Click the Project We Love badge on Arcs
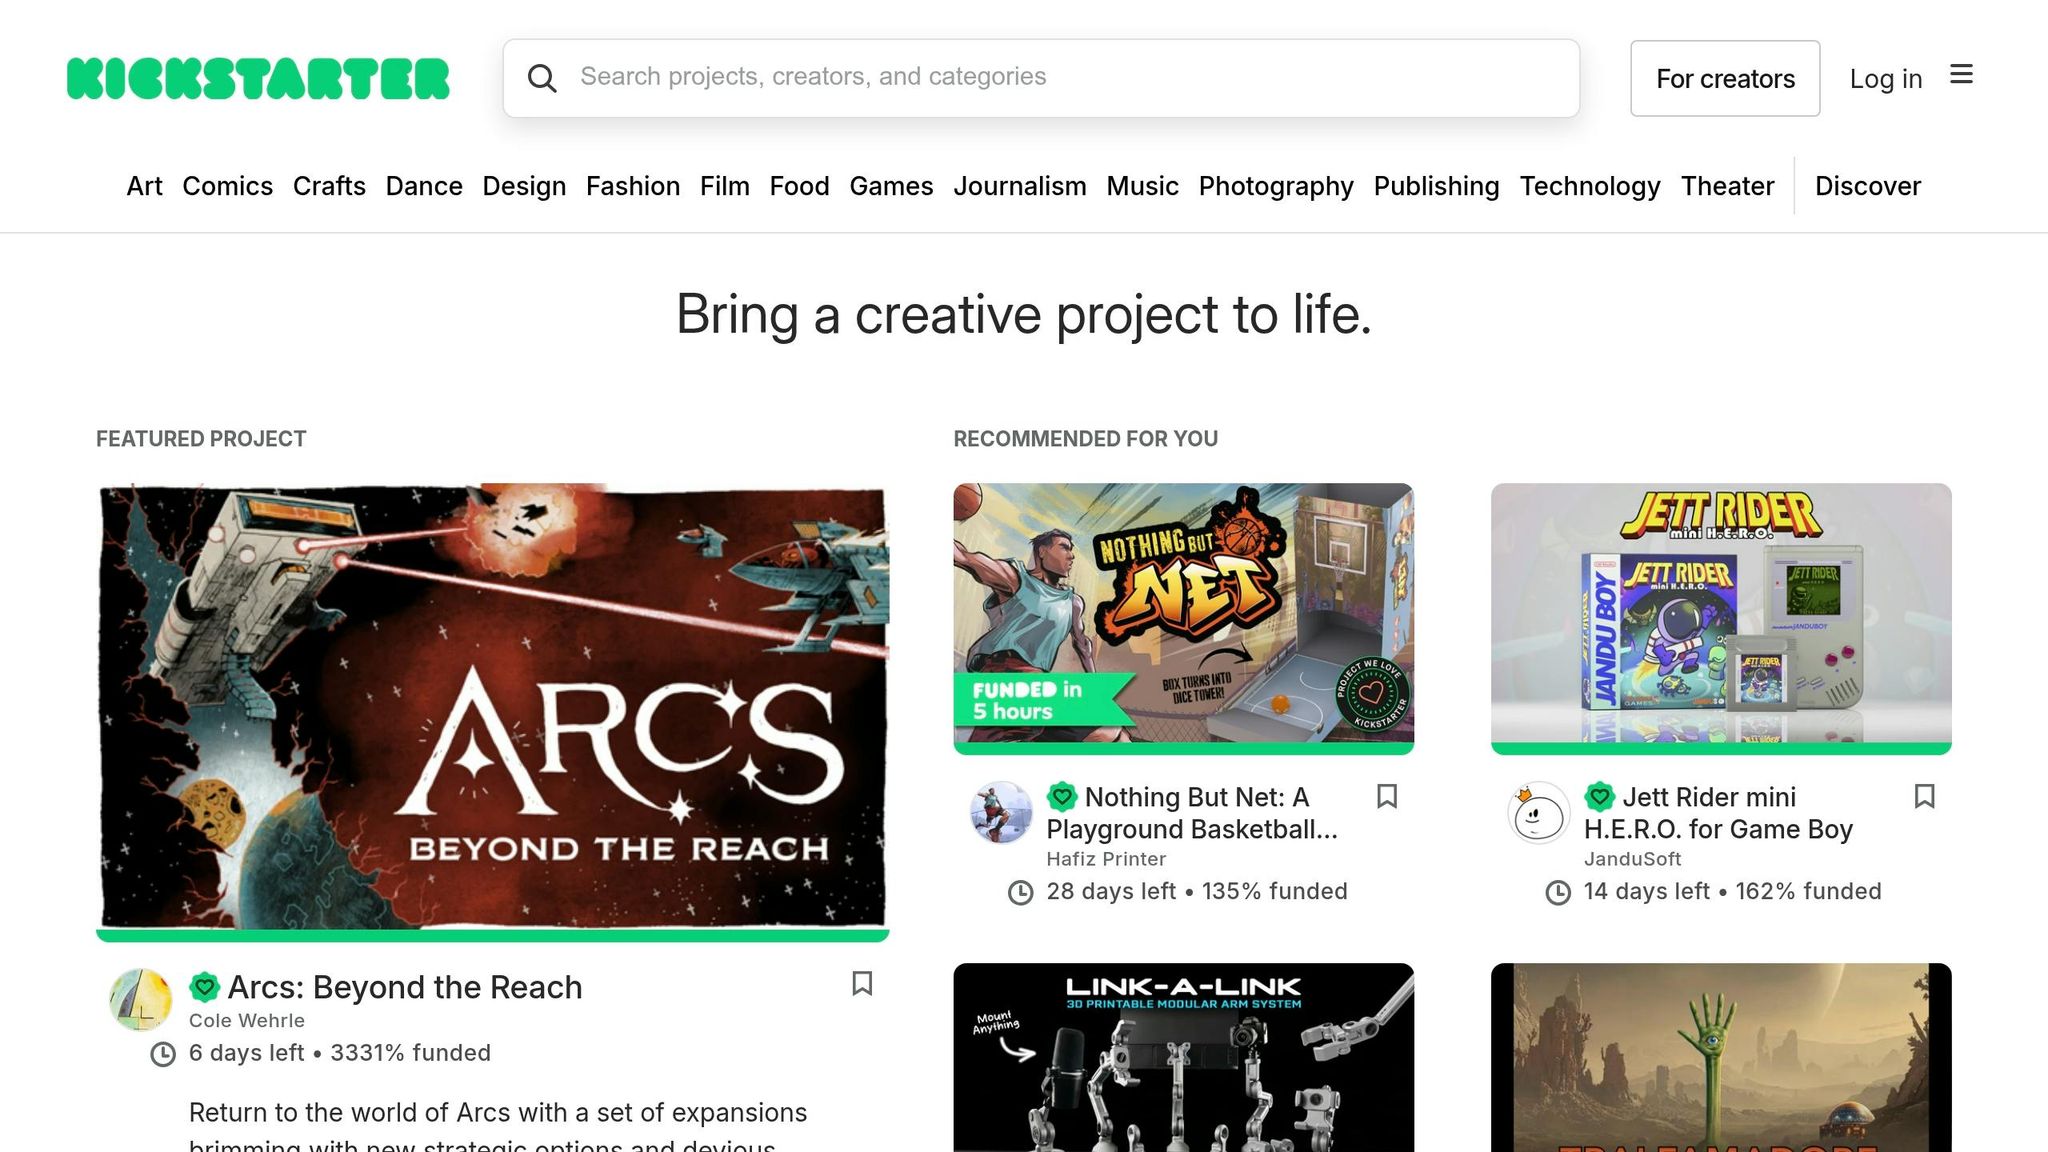This screenshot has width=2048, height=1152. point(205,986)
